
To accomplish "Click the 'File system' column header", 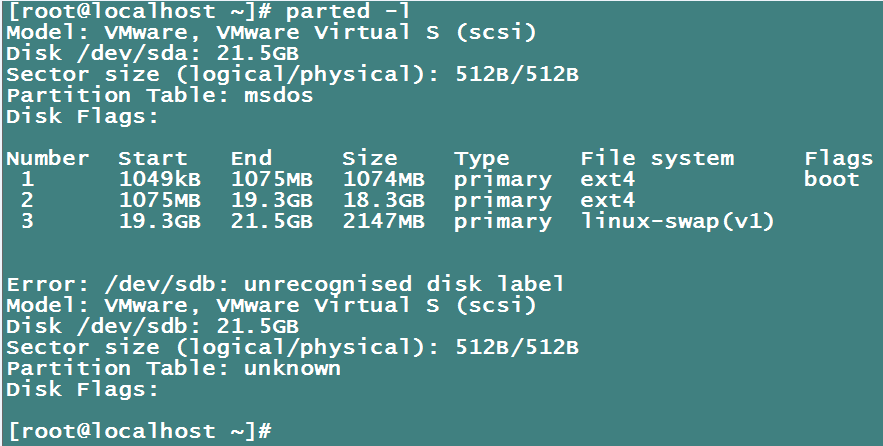I will tap(656, 158).
